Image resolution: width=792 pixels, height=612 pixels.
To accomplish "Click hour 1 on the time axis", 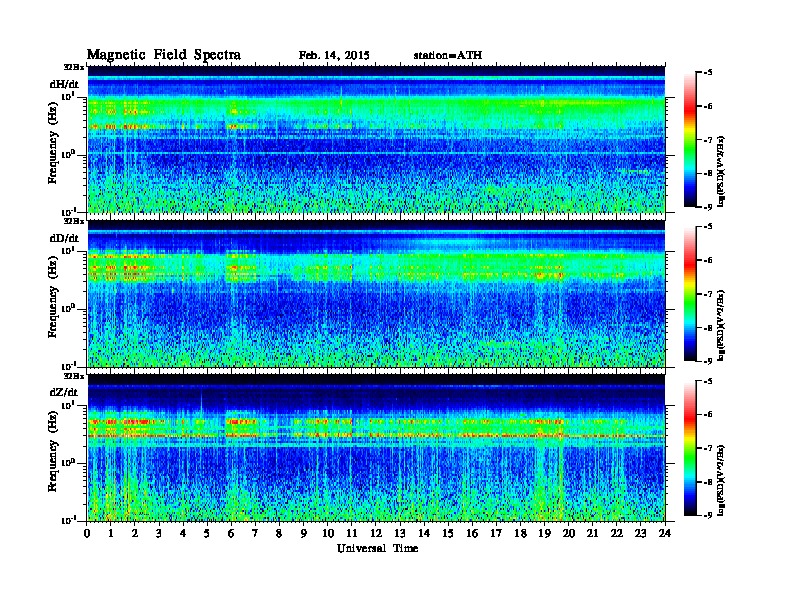I will [111, 533].
